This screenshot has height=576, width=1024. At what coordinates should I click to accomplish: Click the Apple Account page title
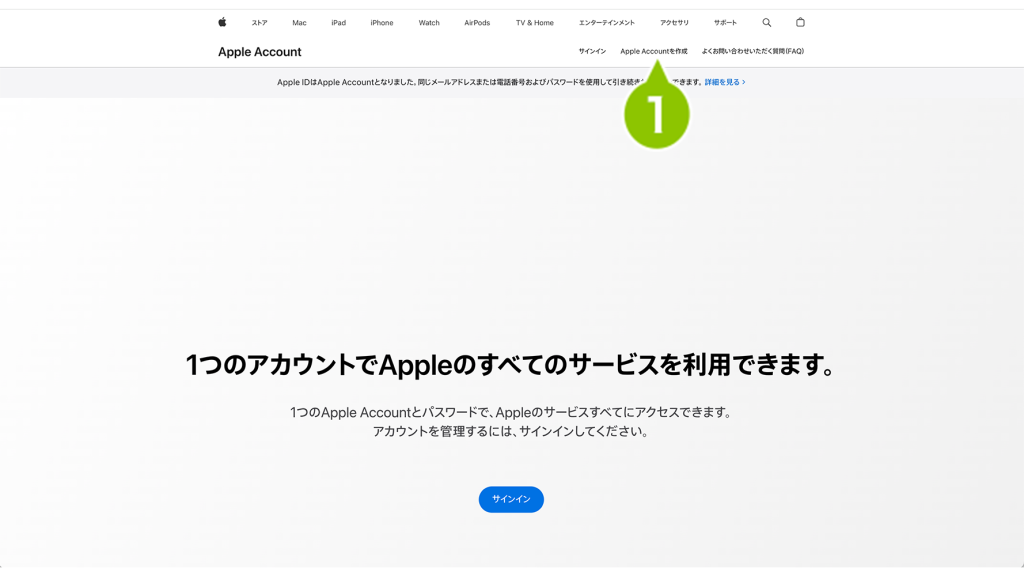click(x=260, y=52)
